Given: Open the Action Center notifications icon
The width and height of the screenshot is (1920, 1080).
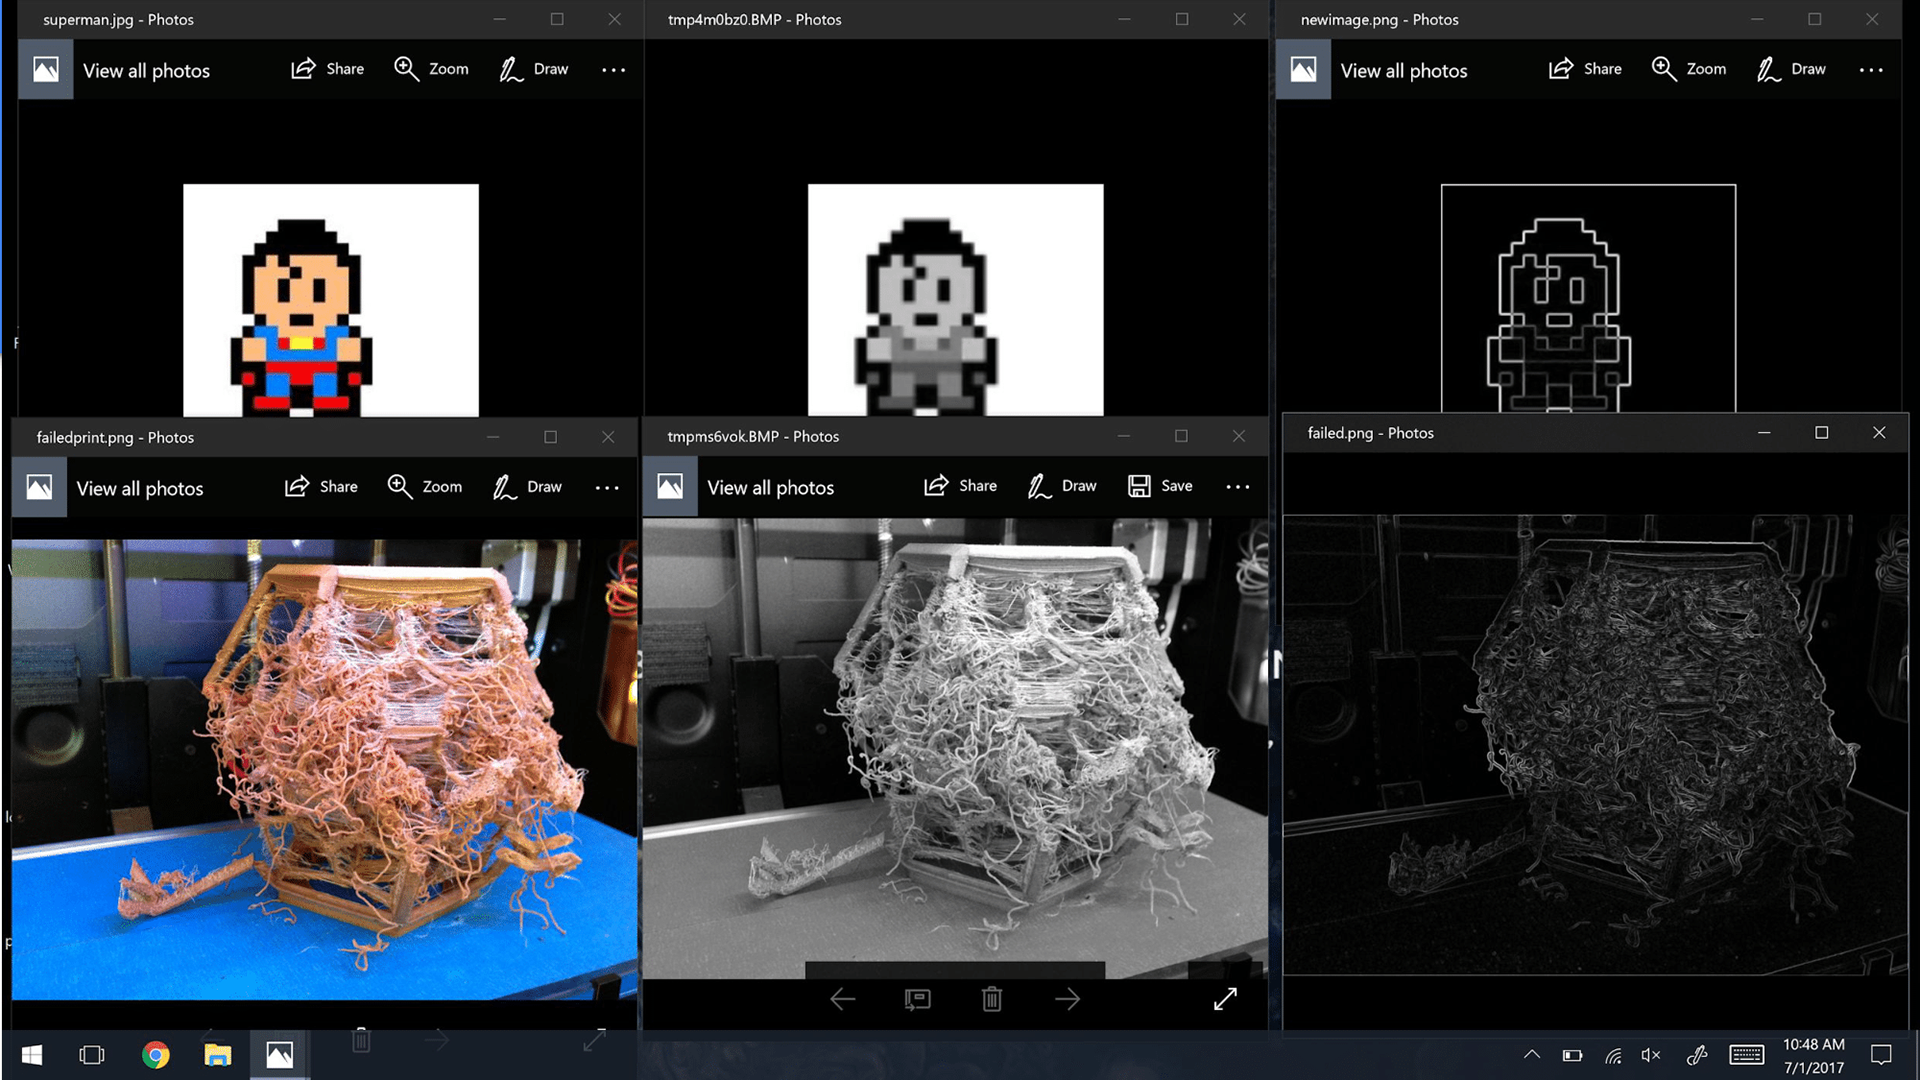Looking at the screenshot, I should click(x=1881, y=1055).
